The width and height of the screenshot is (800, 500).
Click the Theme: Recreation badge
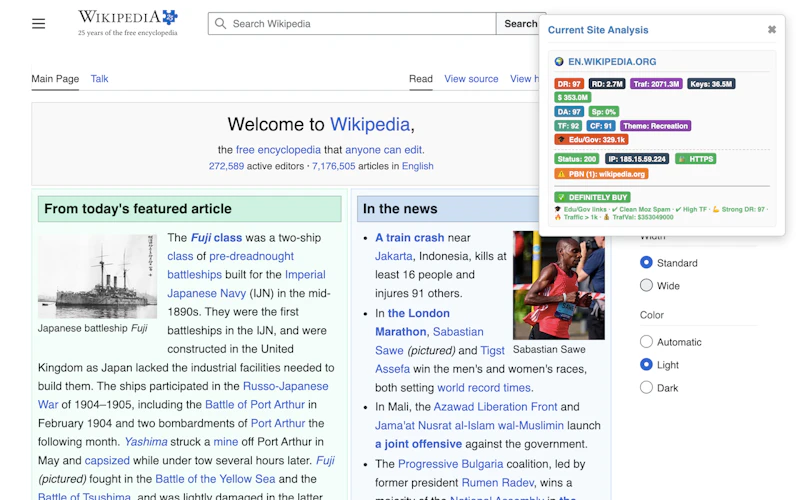656,126
